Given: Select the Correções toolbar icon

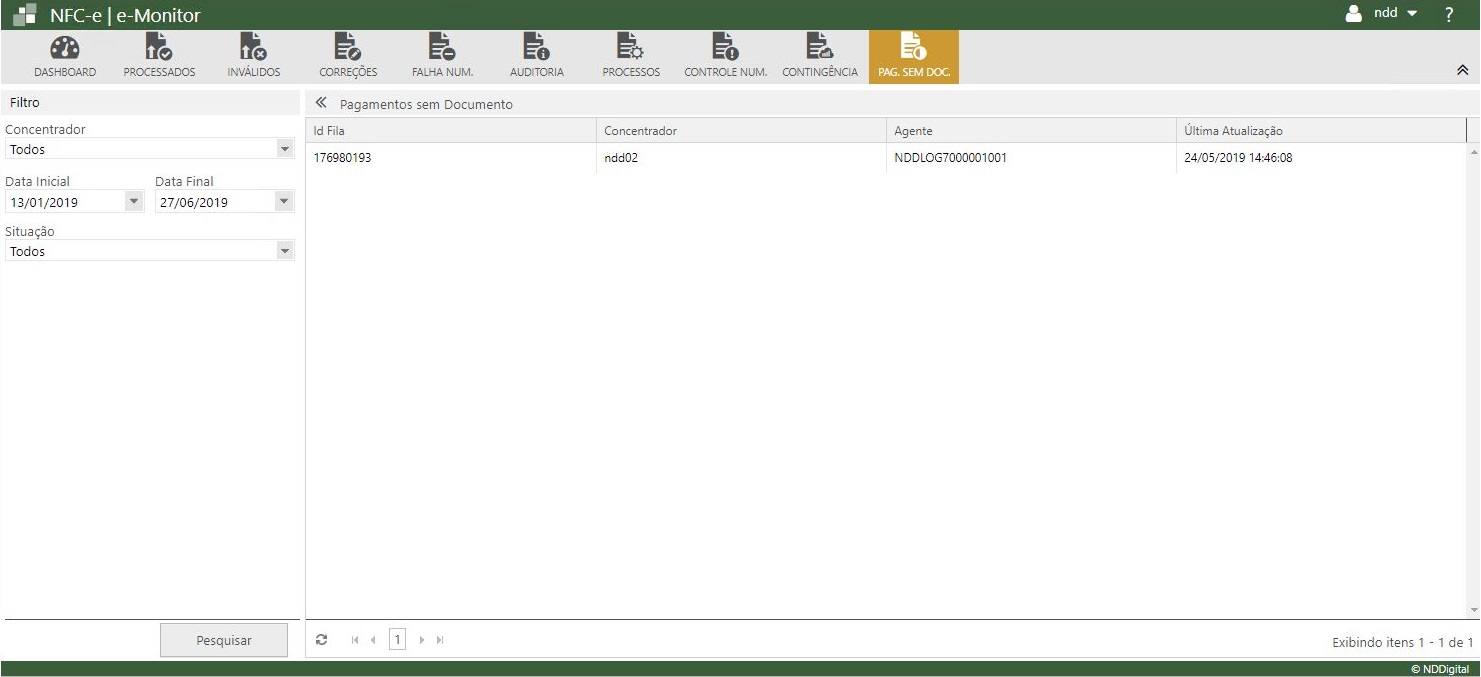Looking at the screenshot, I should click(x=348, y=48).
